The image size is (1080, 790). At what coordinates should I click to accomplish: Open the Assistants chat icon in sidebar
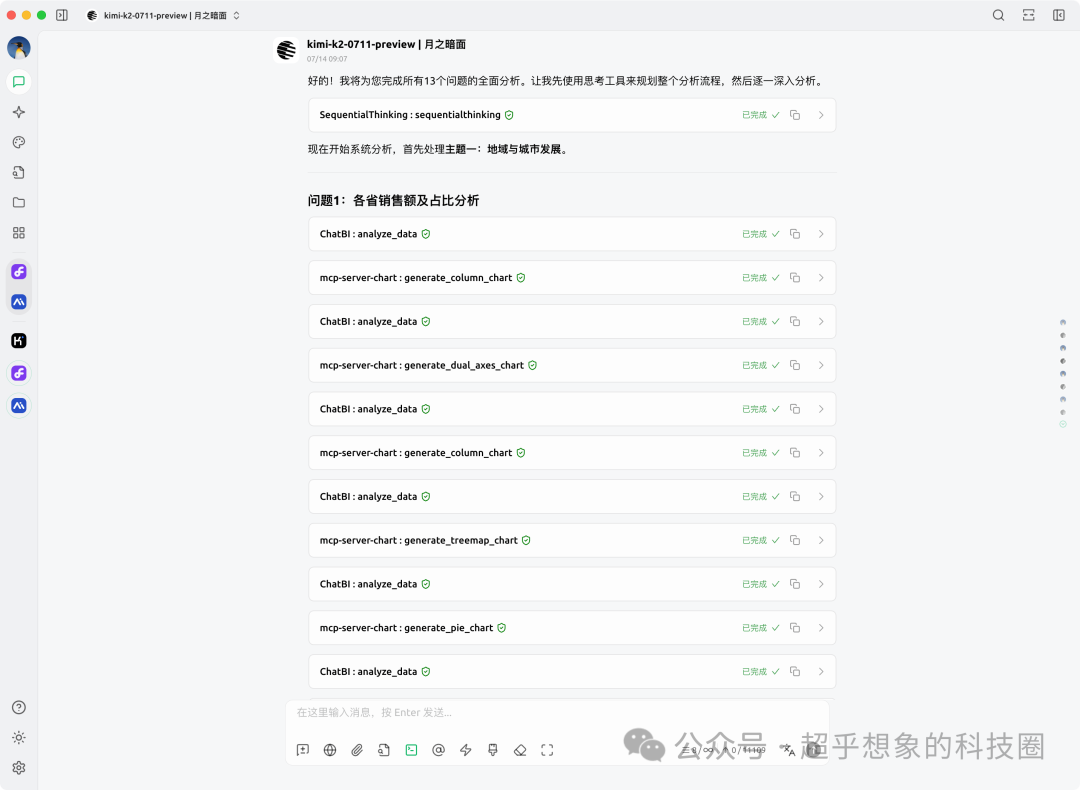coord(19,82)
